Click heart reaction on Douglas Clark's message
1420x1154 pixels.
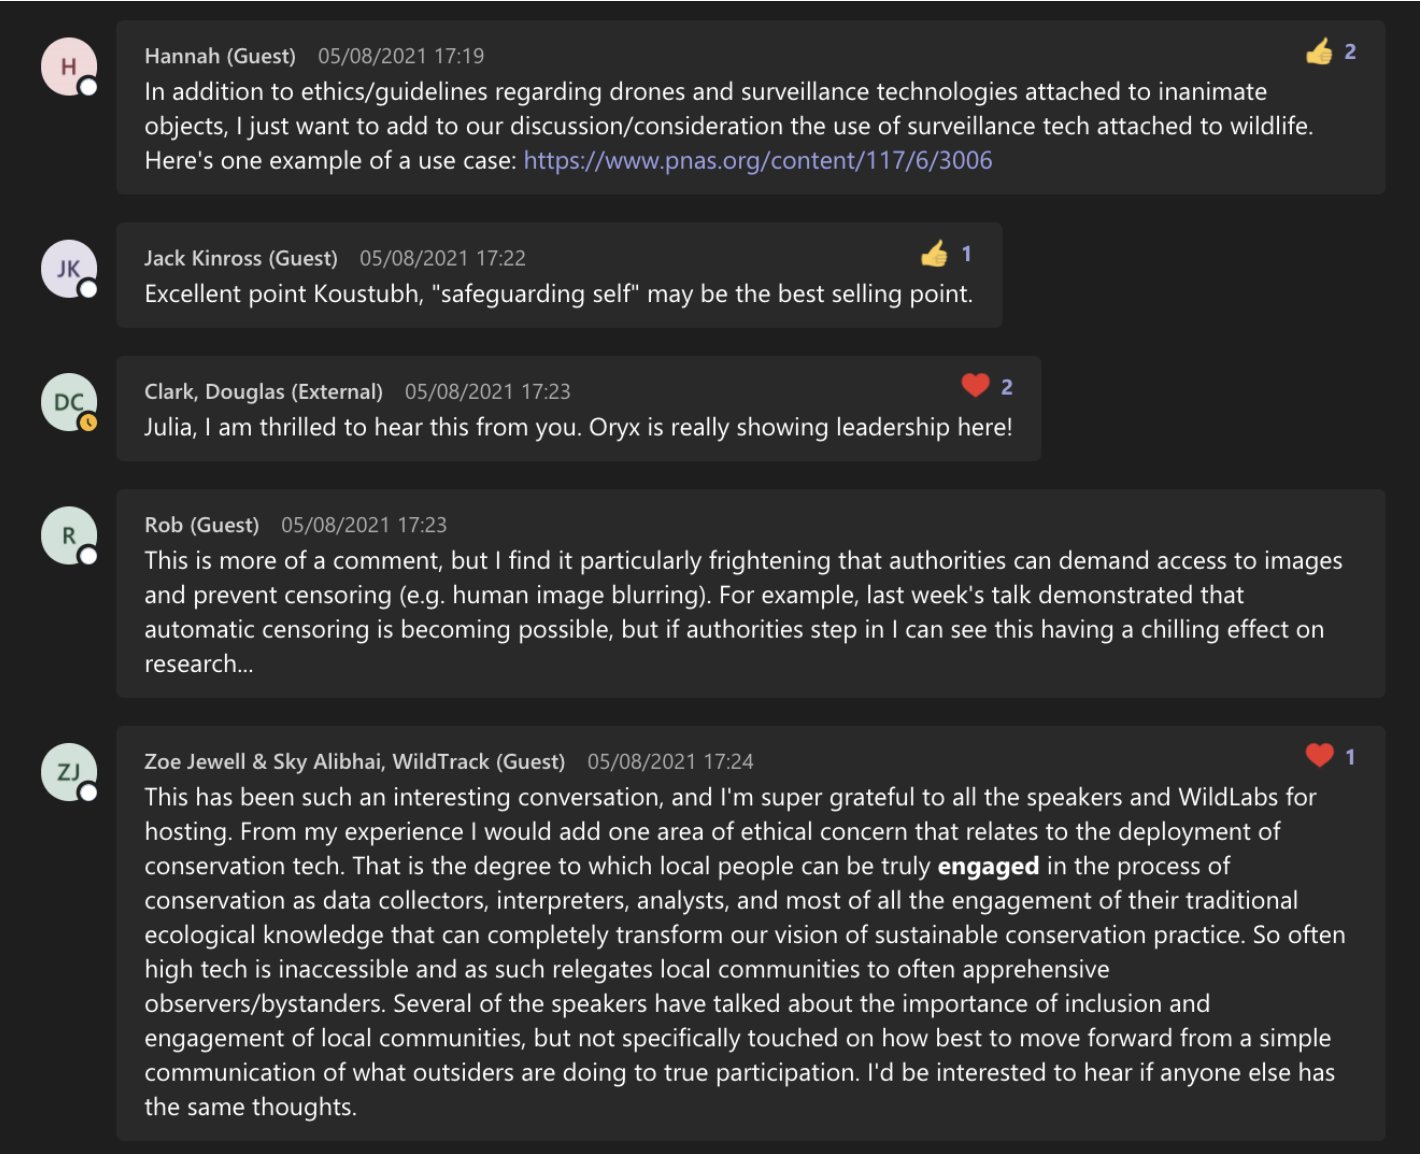click(x=975, y=386)
